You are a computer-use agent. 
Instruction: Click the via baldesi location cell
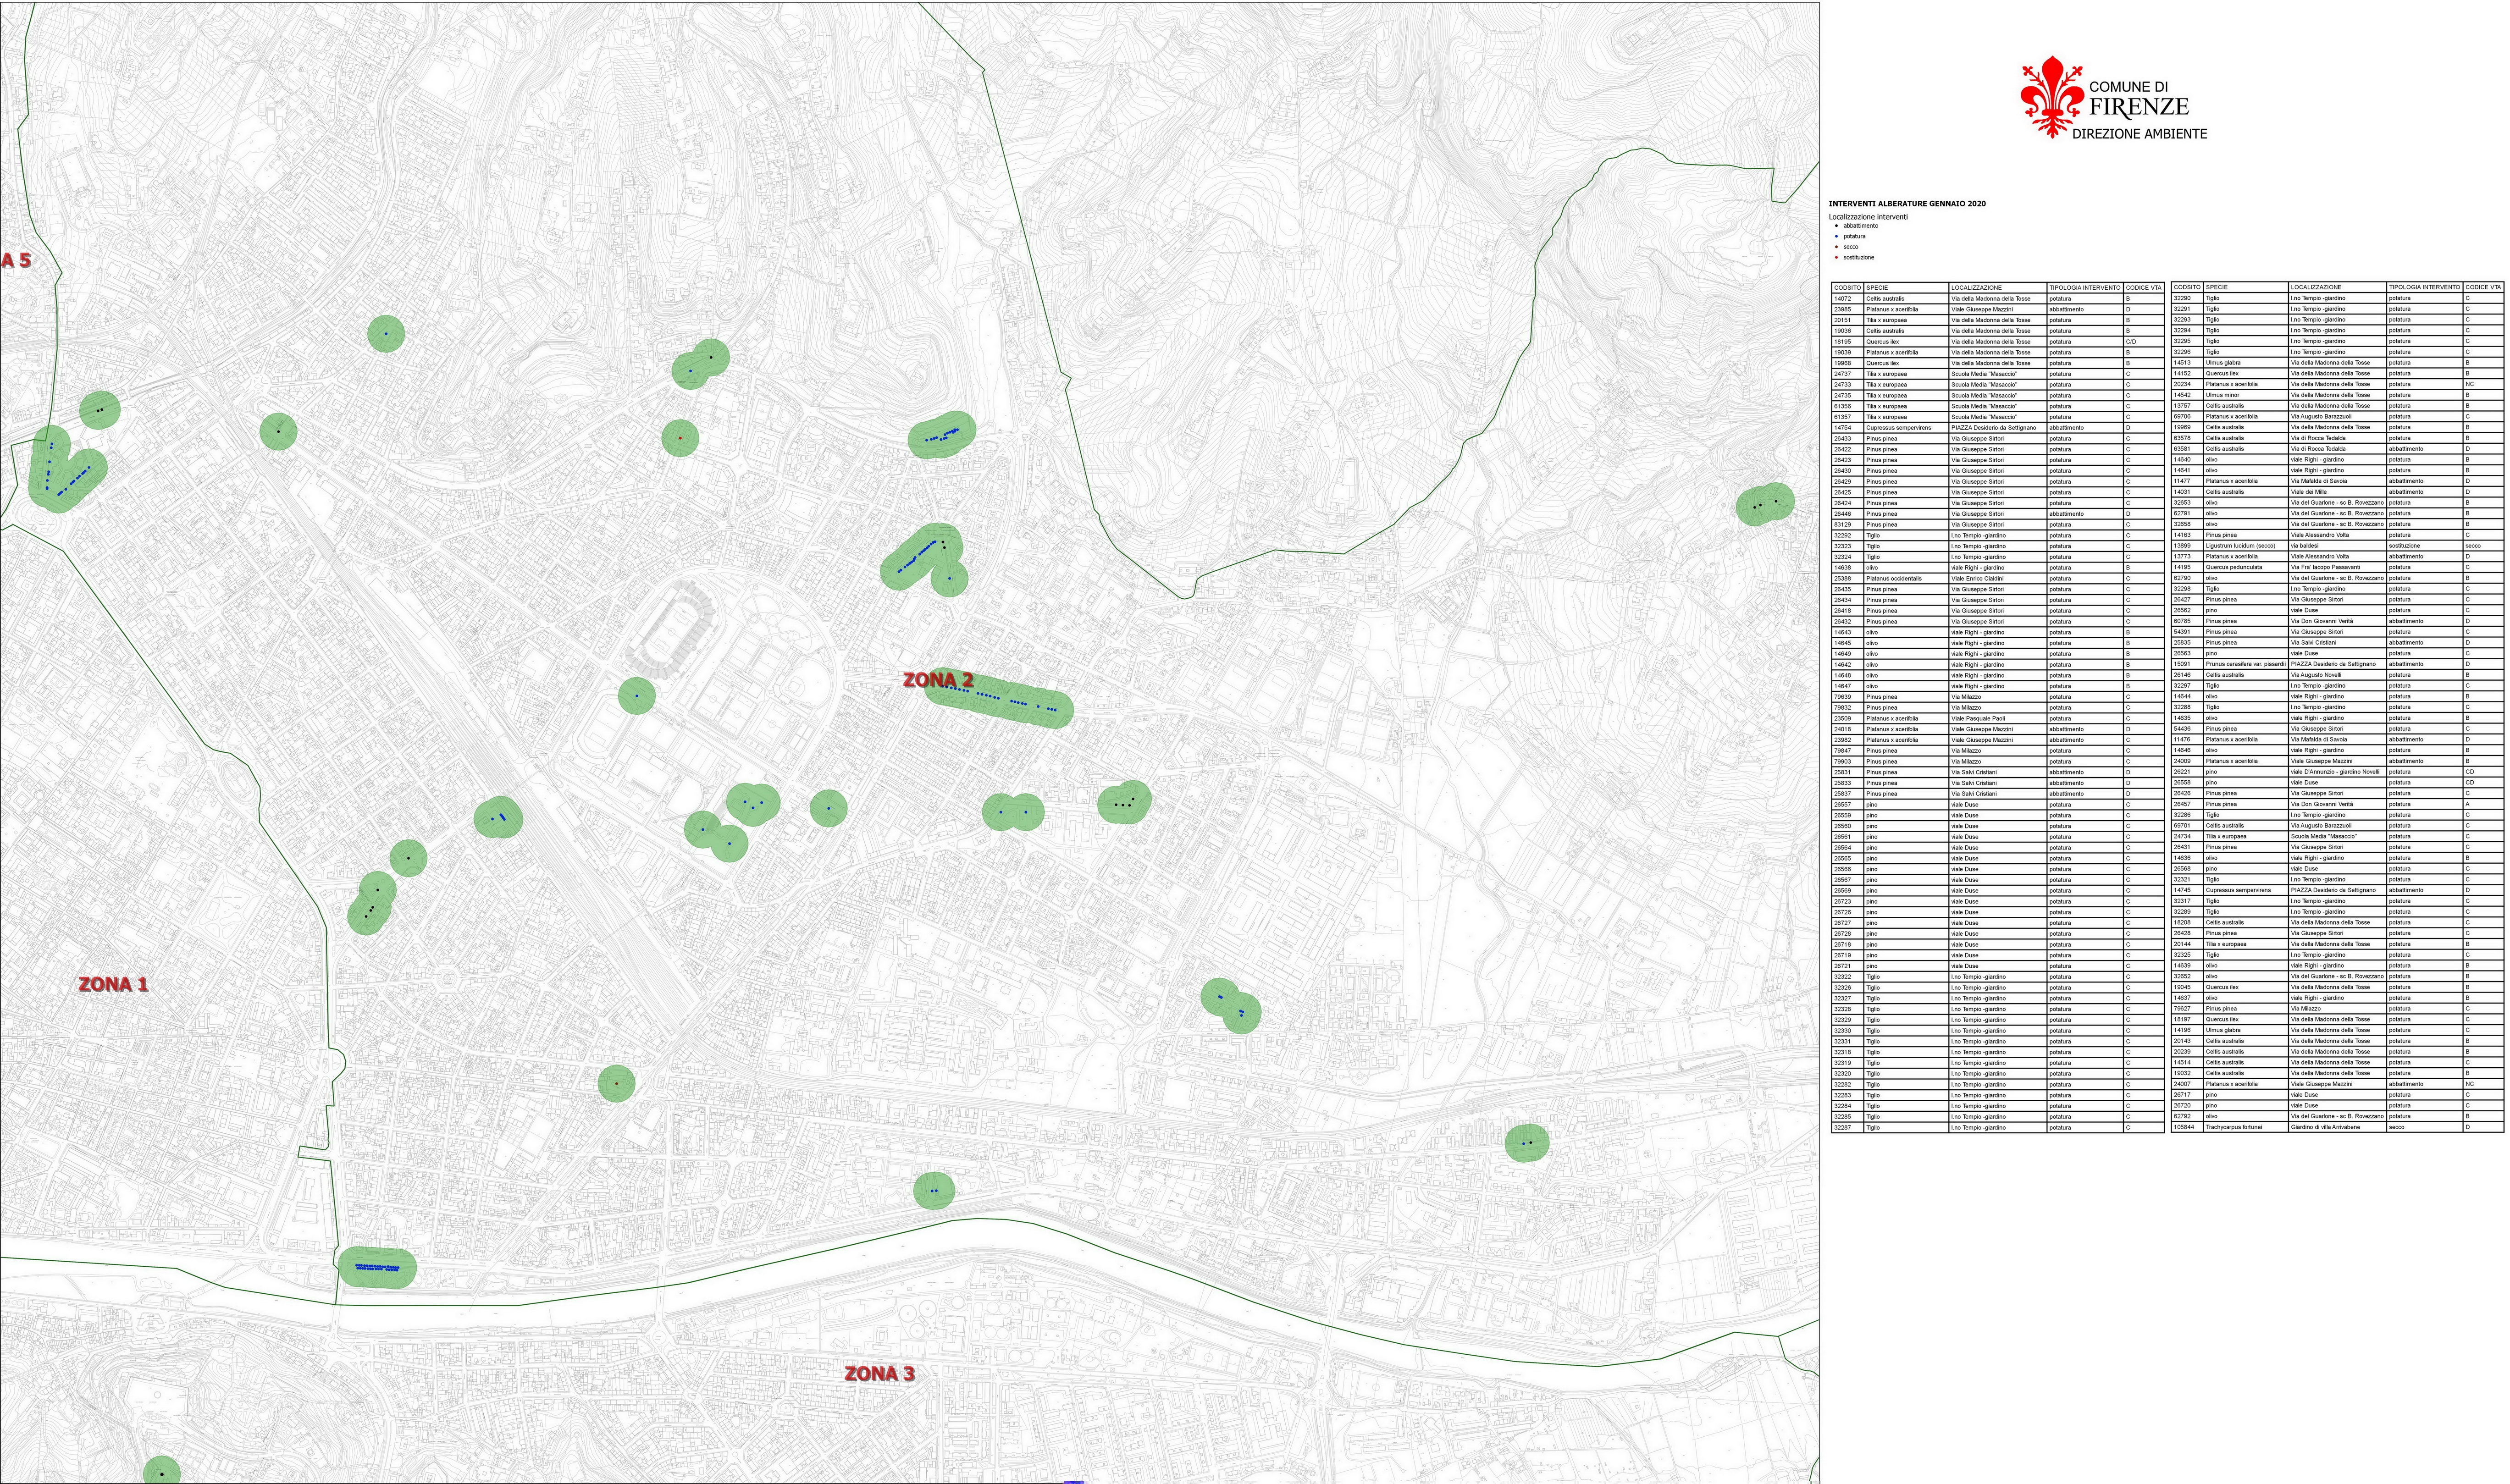[x=2337, y=546]
